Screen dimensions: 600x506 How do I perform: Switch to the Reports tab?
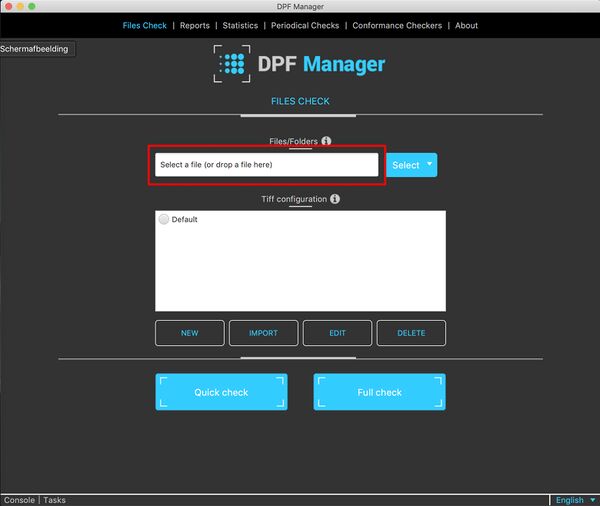coord(195,25)
